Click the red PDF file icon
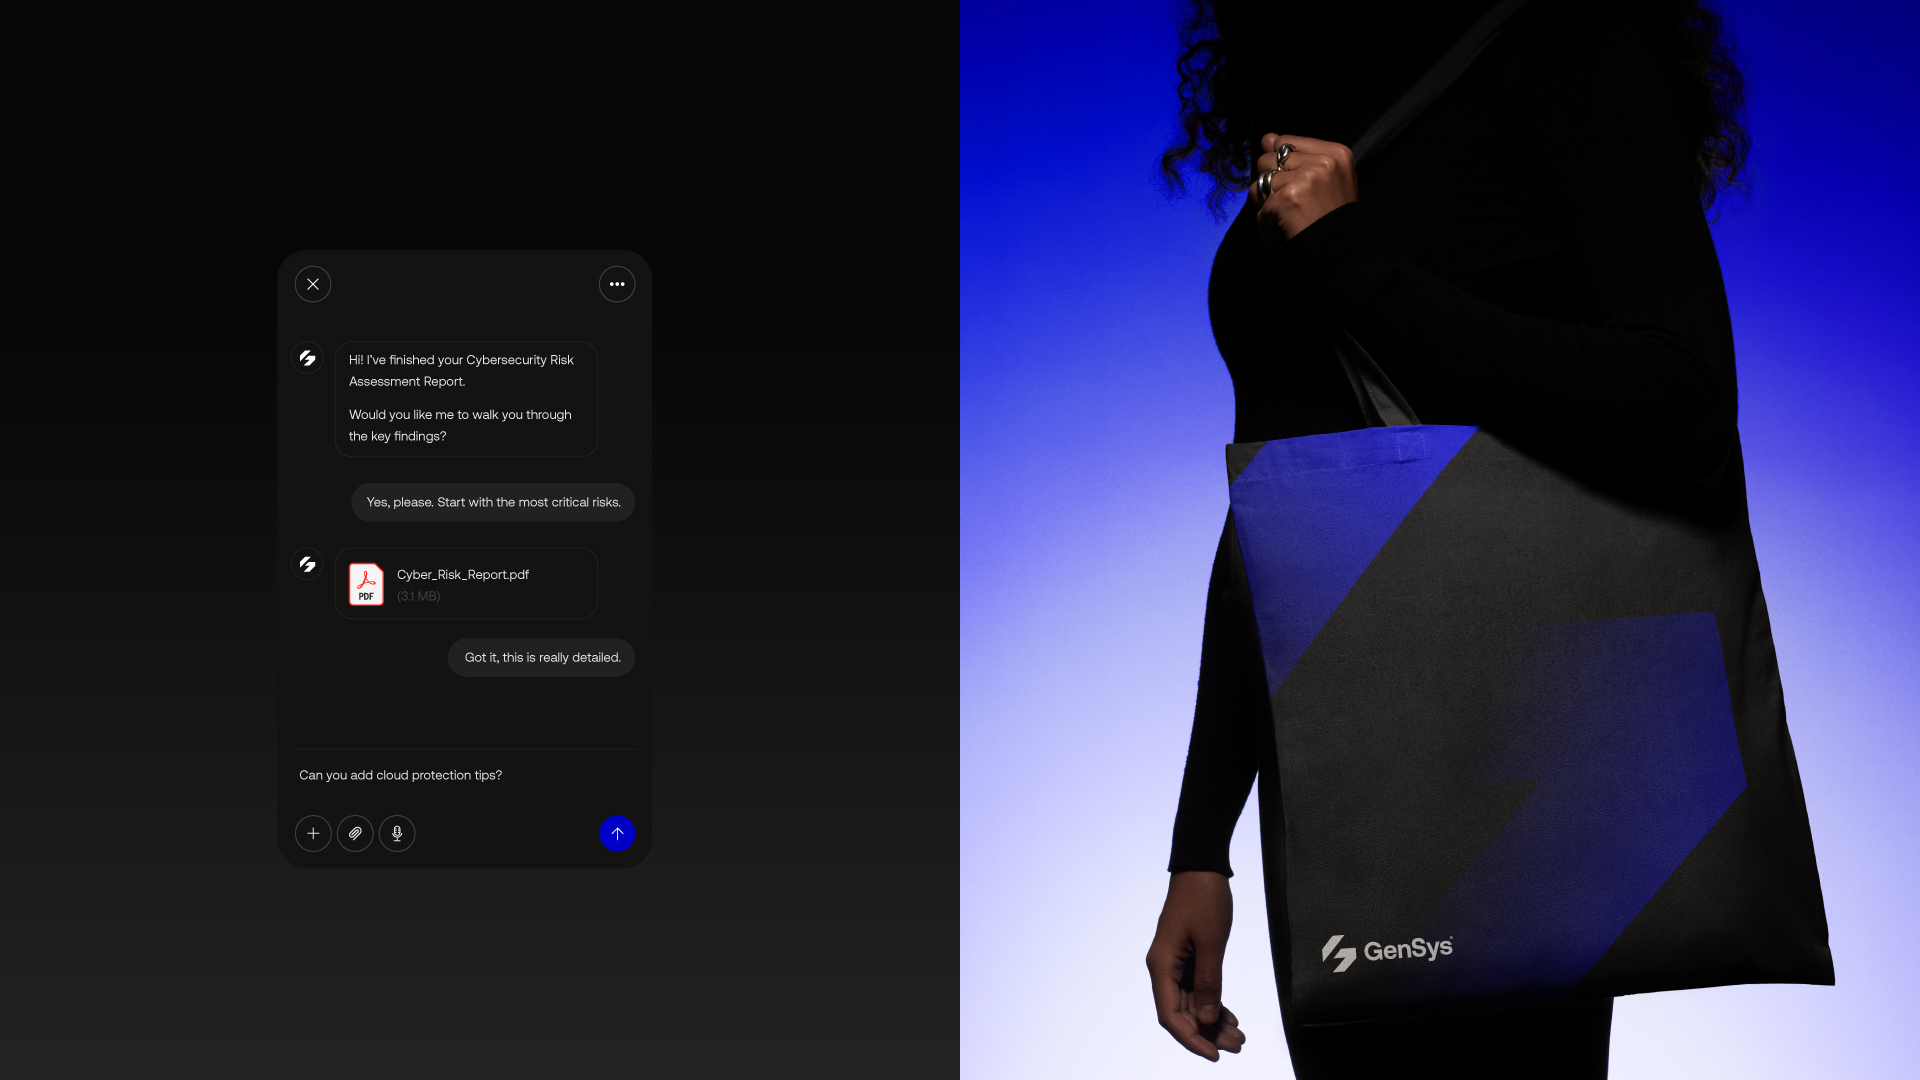Viewport: 1920px width, 1080px height. click(366, 584)
